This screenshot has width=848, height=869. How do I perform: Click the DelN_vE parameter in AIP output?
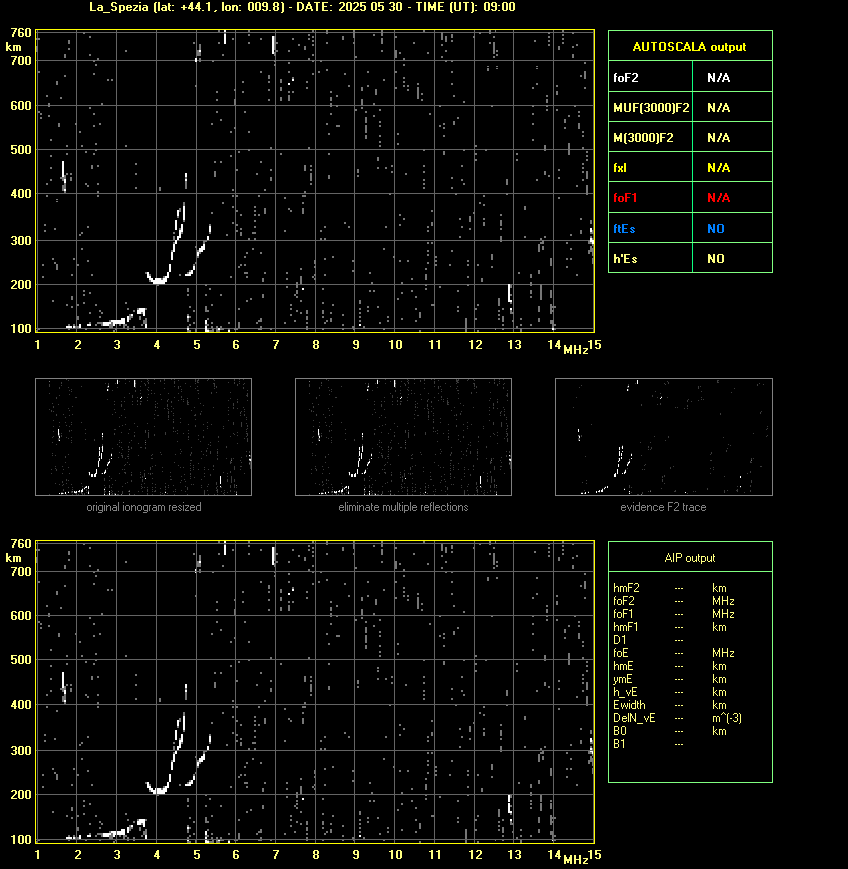click(x=634, y=718)
